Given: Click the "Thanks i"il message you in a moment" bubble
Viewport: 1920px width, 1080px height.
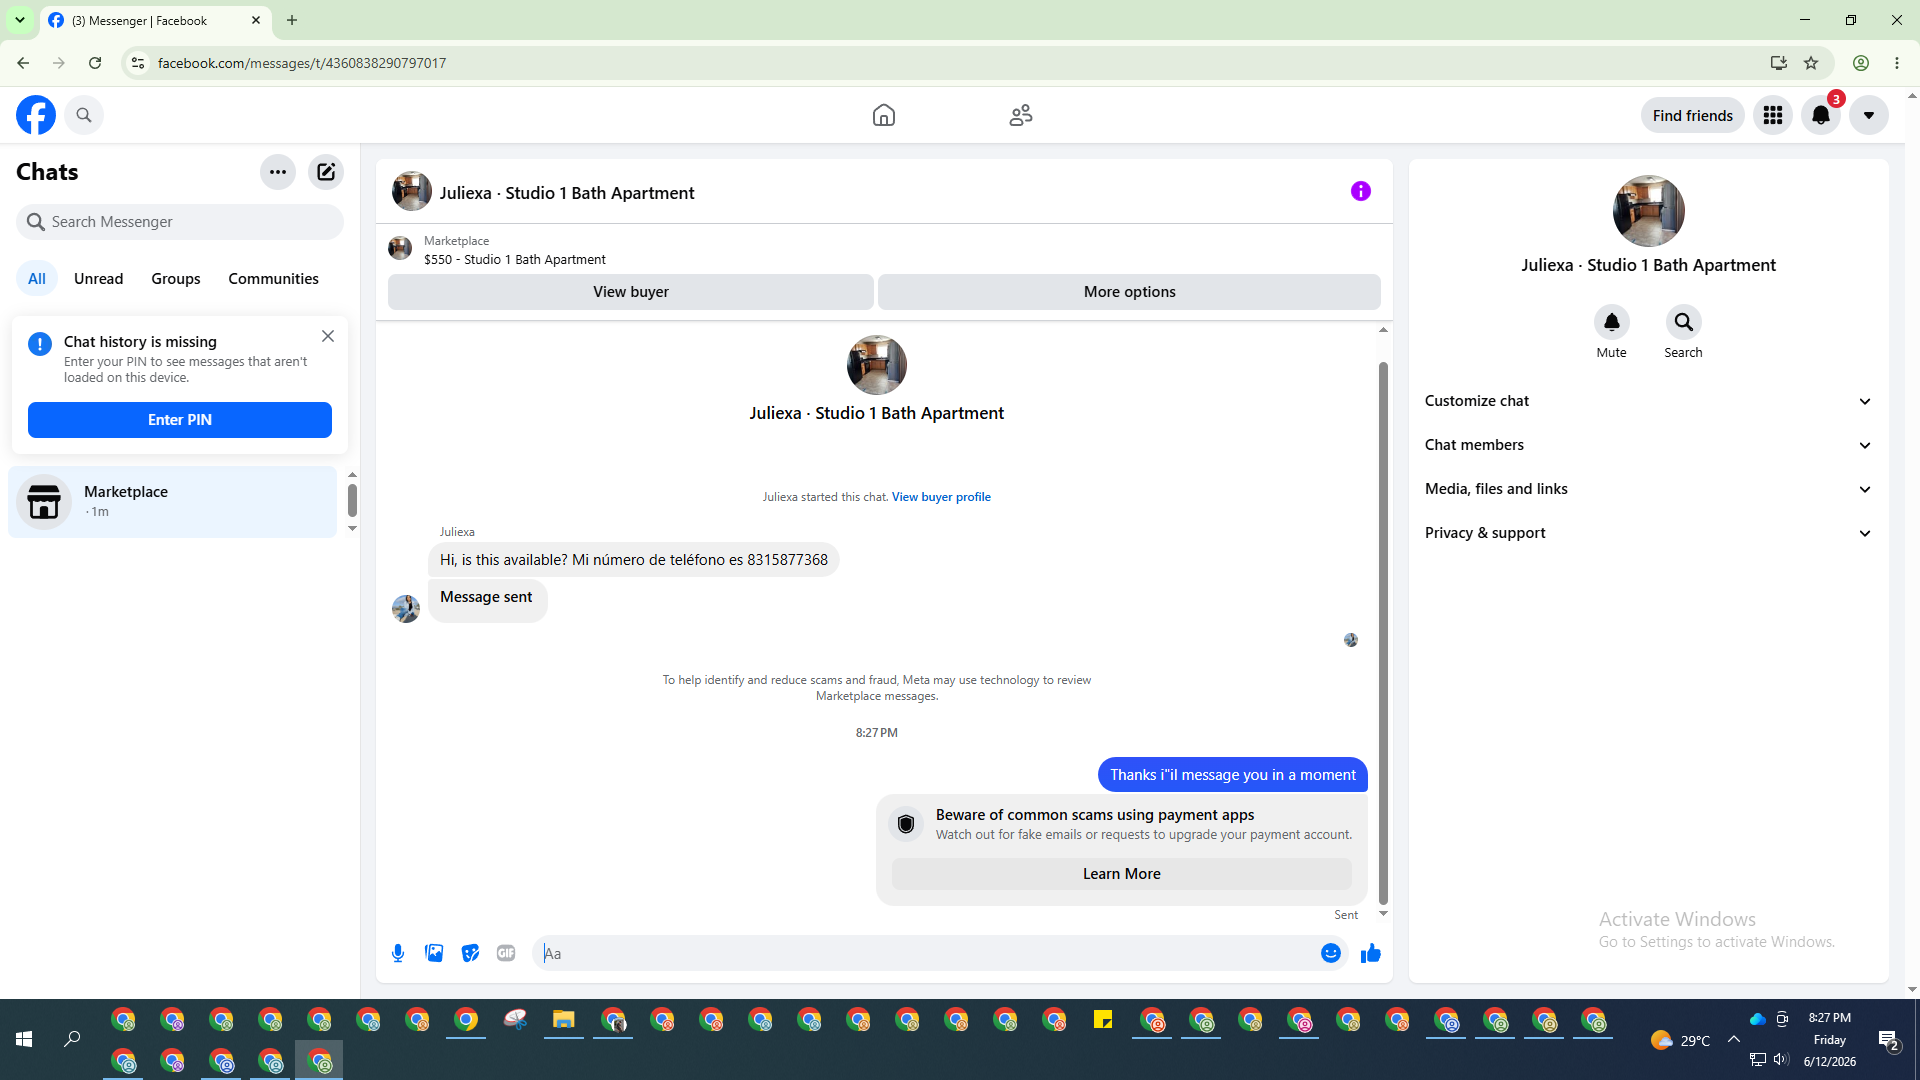Looking at the screenshot, I should pos(1233,775).
